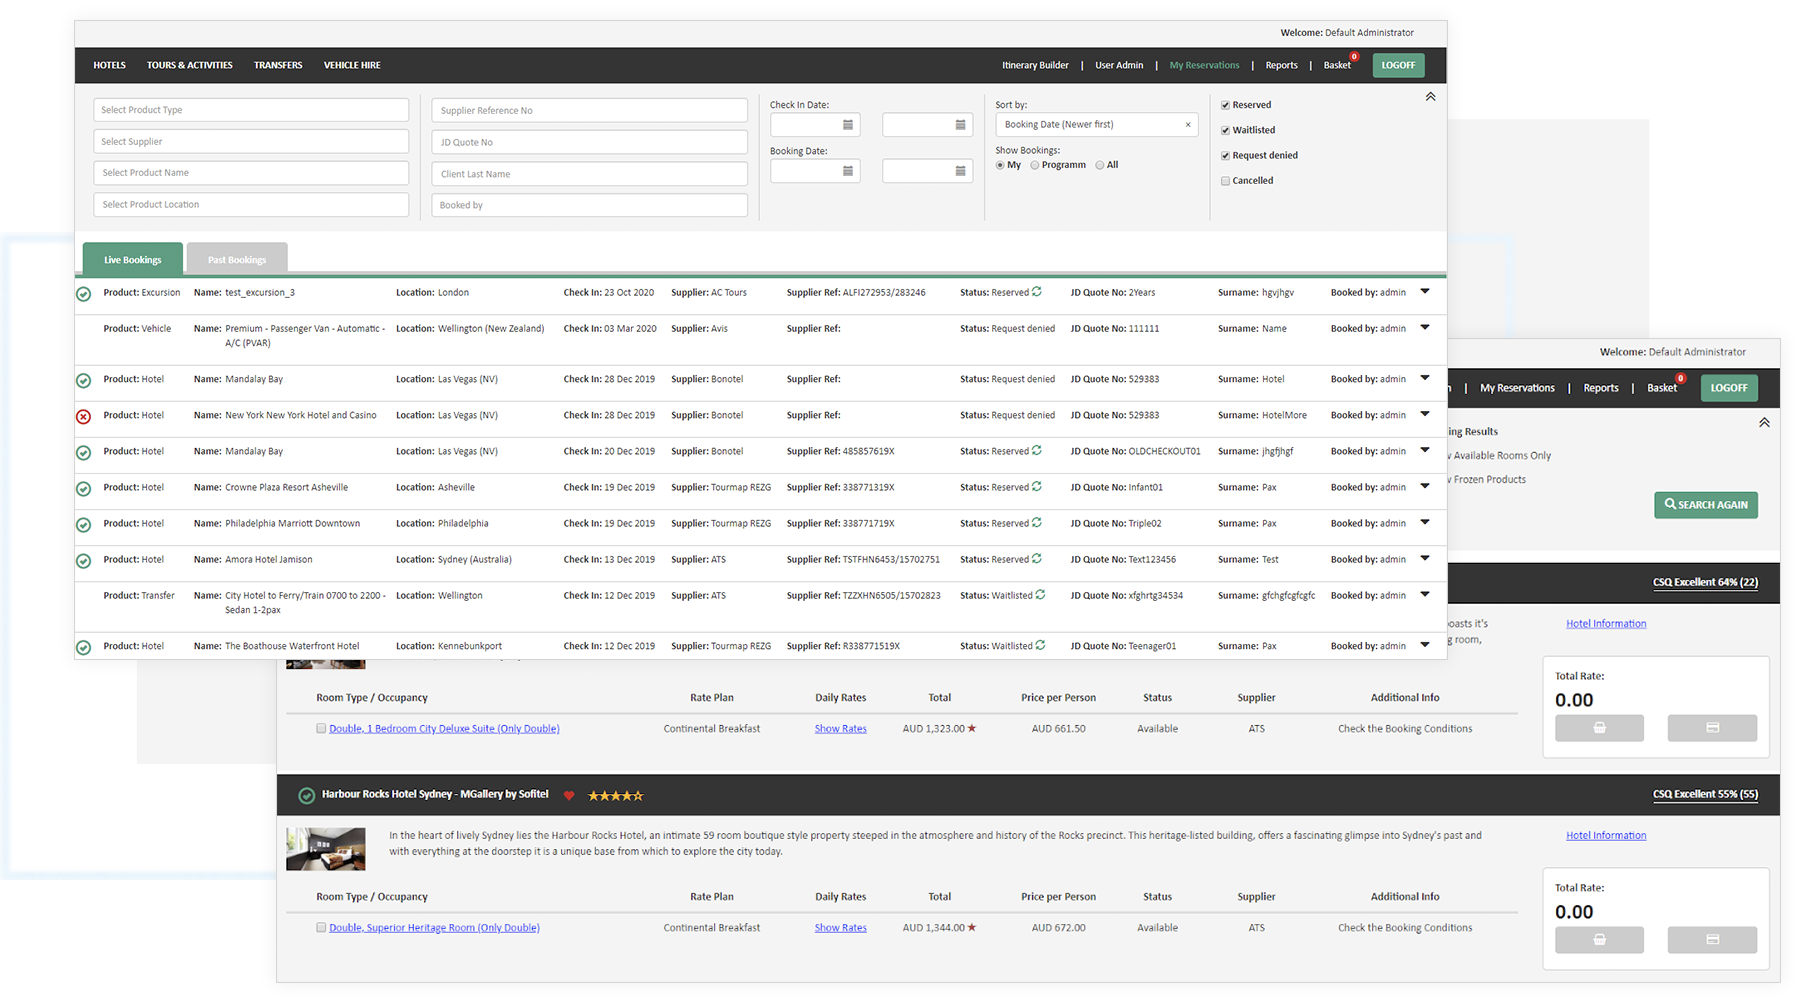Click refresh icon on Crowne Plaza Resort Asheville row
This screenshot has width=1805, height=1003.
point(1037,487)
